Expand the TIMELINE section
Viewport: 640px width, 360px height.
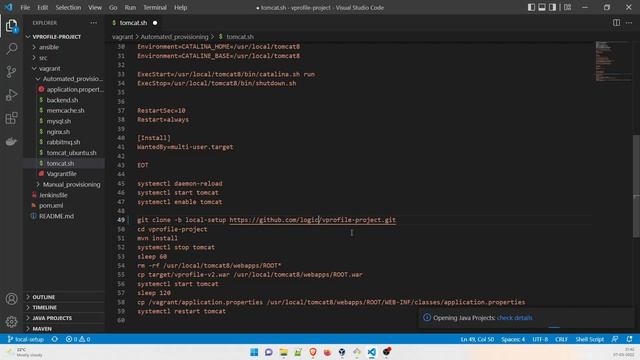pyautogui.click(x=44, y=307)
